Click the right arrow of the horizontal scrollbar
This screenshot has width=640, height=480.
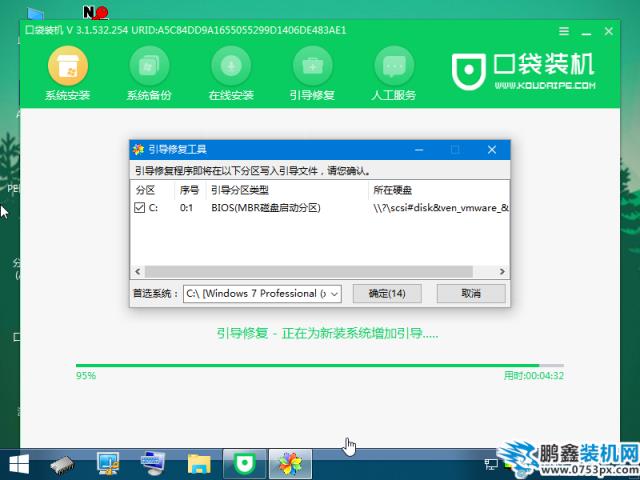click(x=502, y=271)
